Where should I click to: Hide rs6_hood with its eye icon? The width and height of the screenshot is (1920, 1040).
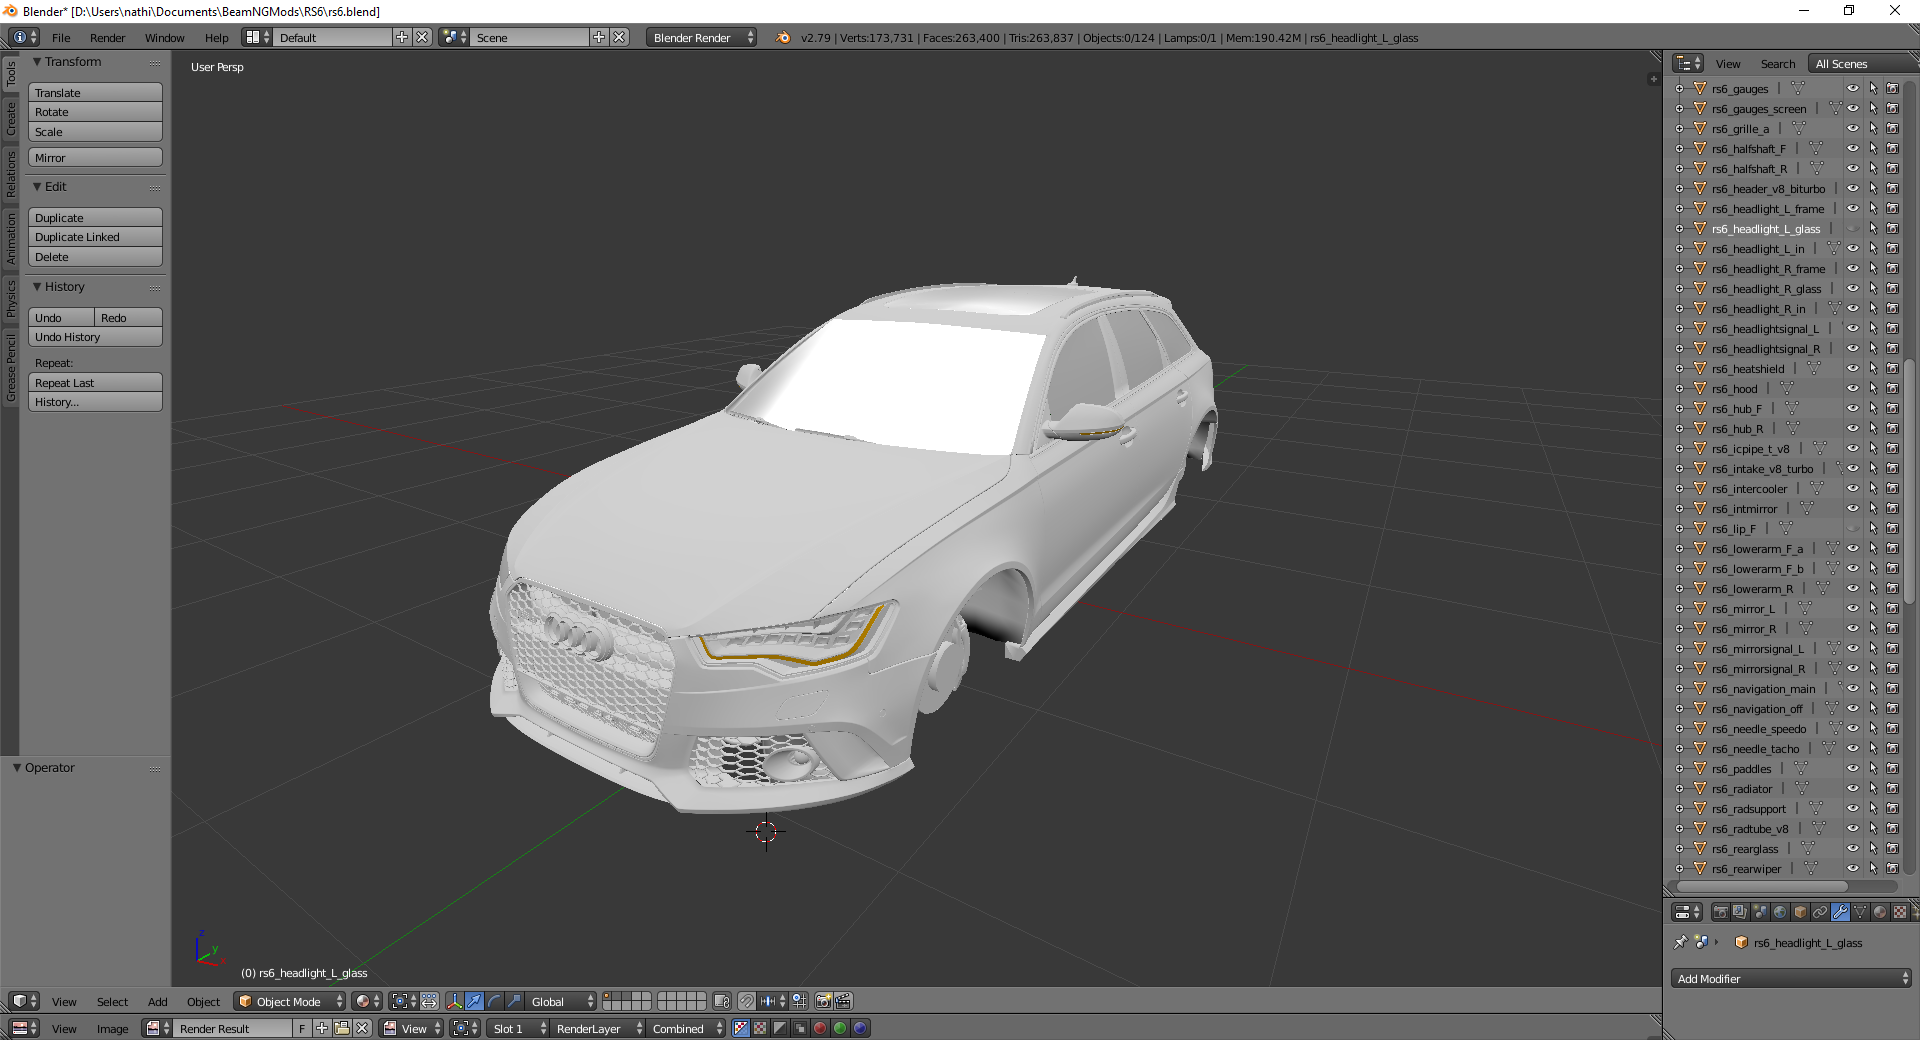point(1852,389)
